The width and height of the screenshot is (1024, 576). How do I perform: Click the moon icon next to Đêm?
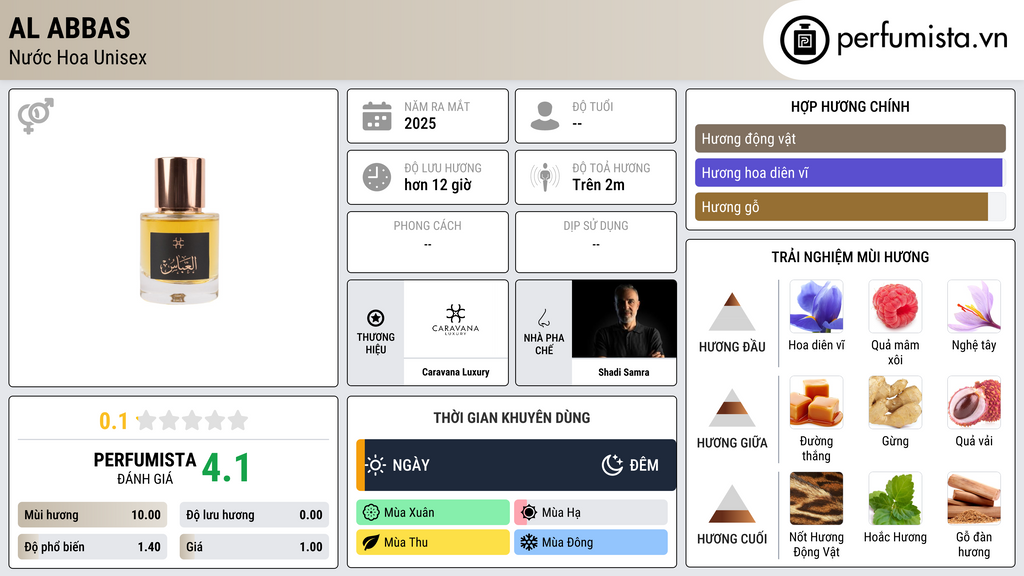click(612, 465)
